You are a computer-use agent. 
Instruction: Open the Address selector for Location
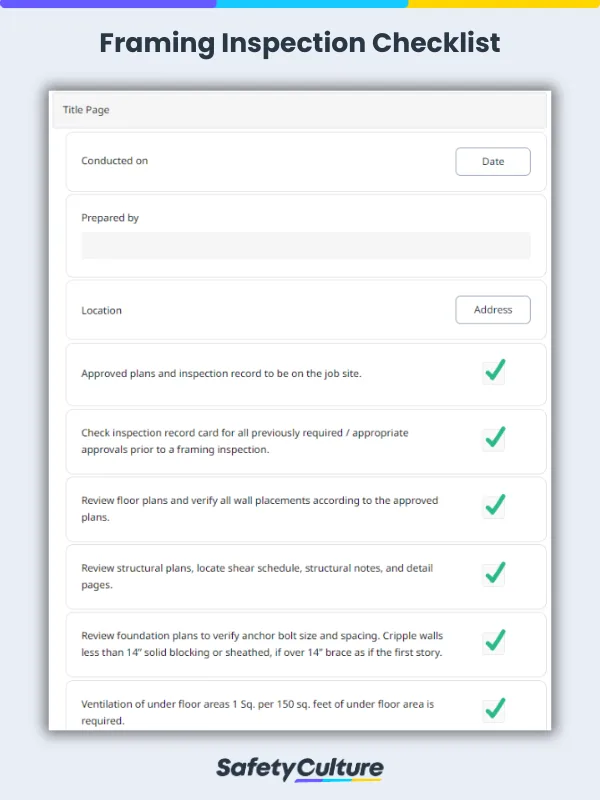[493, 310]
